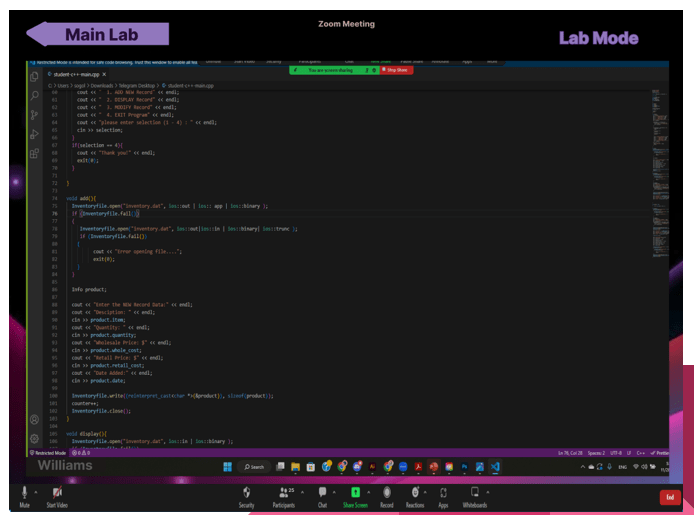Open the Manage gear icon in VS Code
The image size is (694, 515).
coord(35,438)
